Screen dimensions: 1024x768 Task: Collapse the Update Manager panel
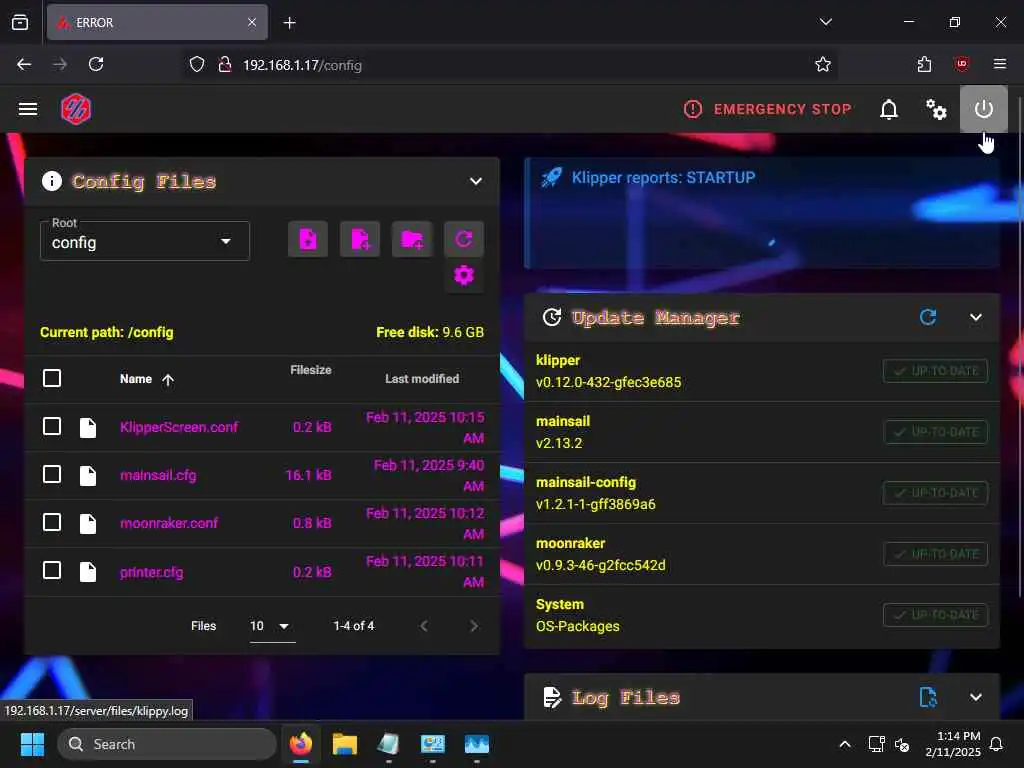click(x=976, y=317)
